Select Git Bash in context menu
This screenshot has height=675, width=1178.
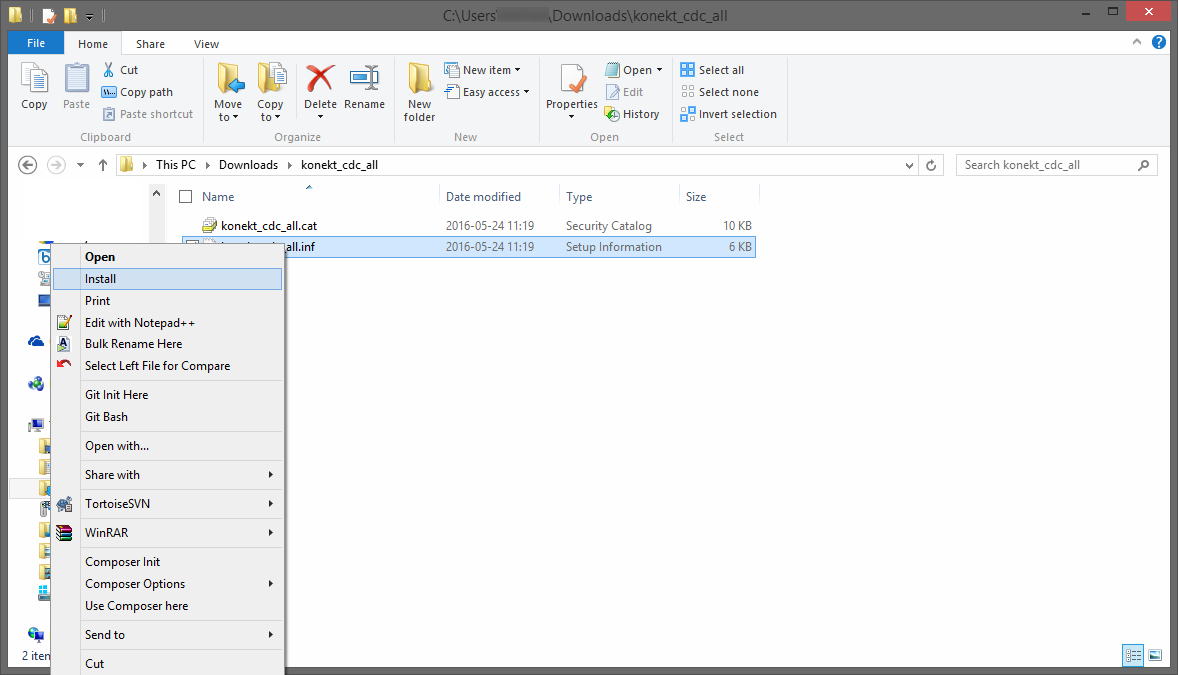click(x=168, y=417)
